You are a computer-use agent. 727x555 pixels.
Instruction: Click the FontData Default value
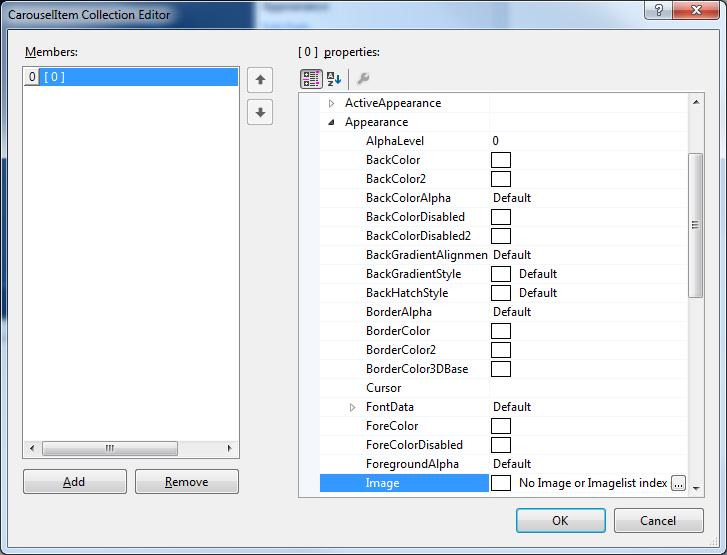[512, 407]
